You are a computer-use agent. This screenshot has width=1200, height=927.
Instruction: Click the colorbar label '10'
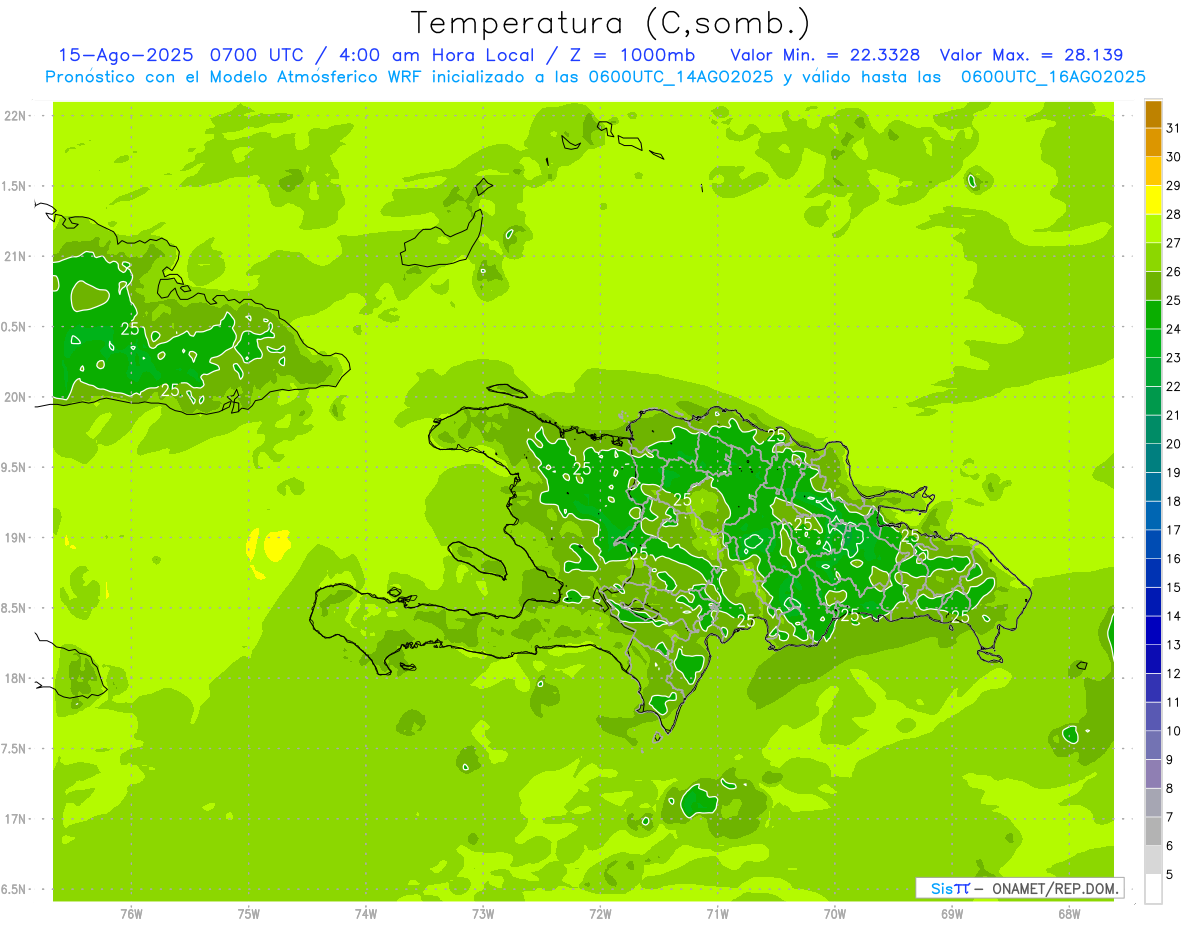1174,731
